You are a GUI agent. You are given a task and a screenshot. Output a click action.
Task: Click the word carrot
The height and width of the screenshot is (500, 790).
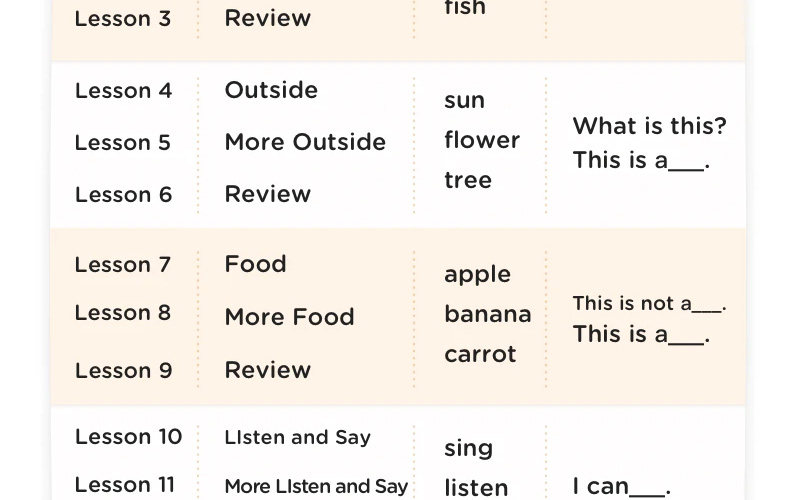click(x=480, y=354)
